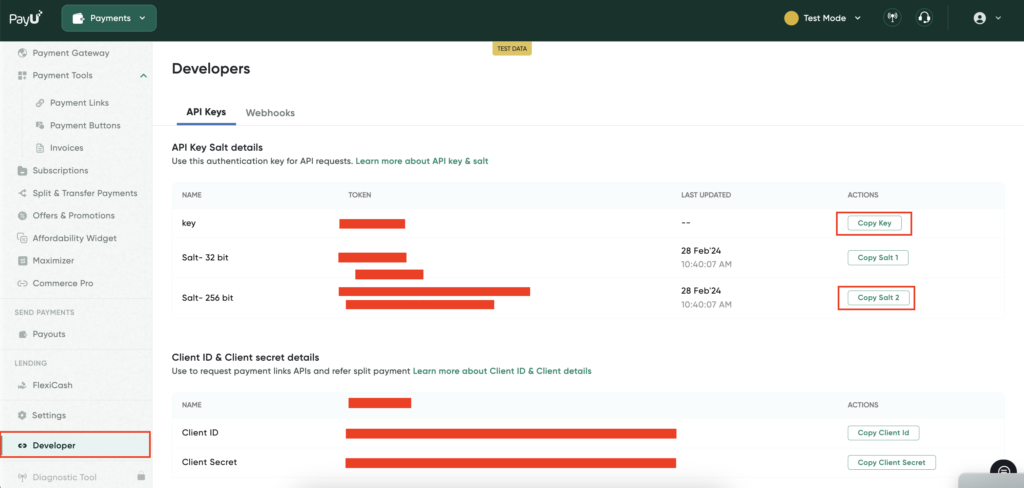This screenshot has width=1024, height=488.
Task: Open Invoices in sidebar
Action: [67, 148]
